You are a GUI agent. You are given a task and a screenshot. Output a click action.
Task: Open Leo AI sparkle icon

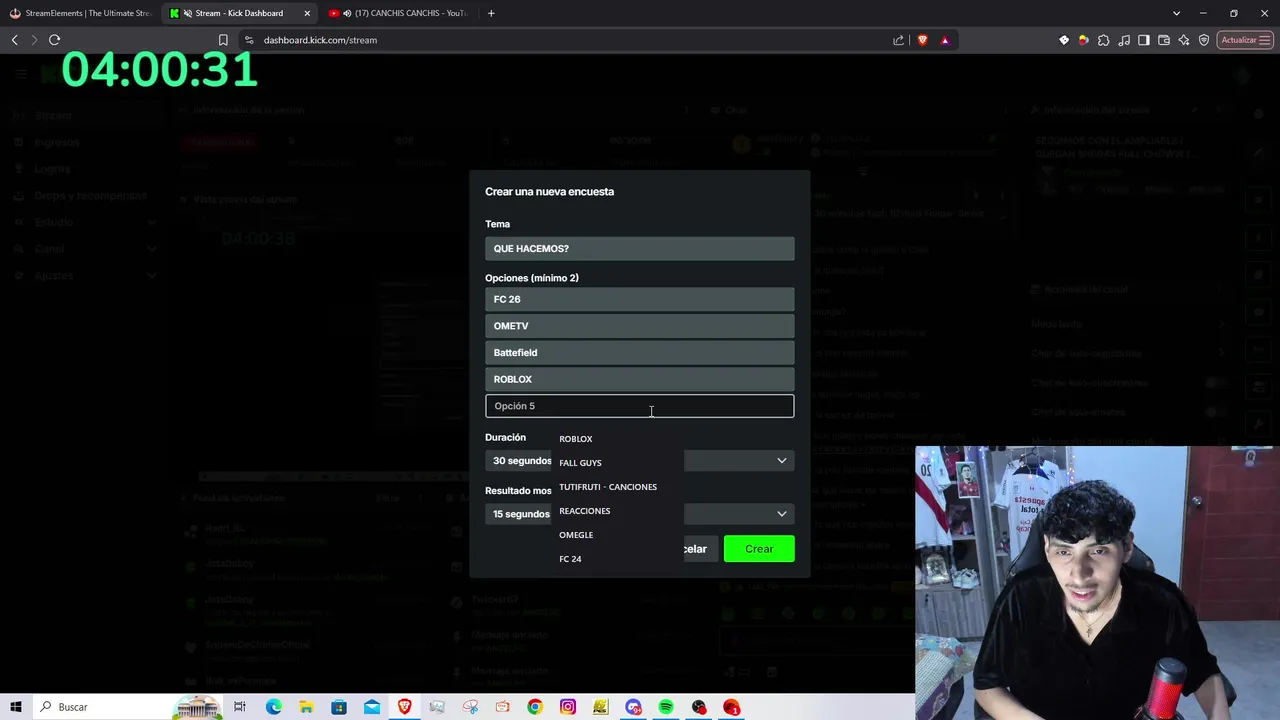(1184, 40)
